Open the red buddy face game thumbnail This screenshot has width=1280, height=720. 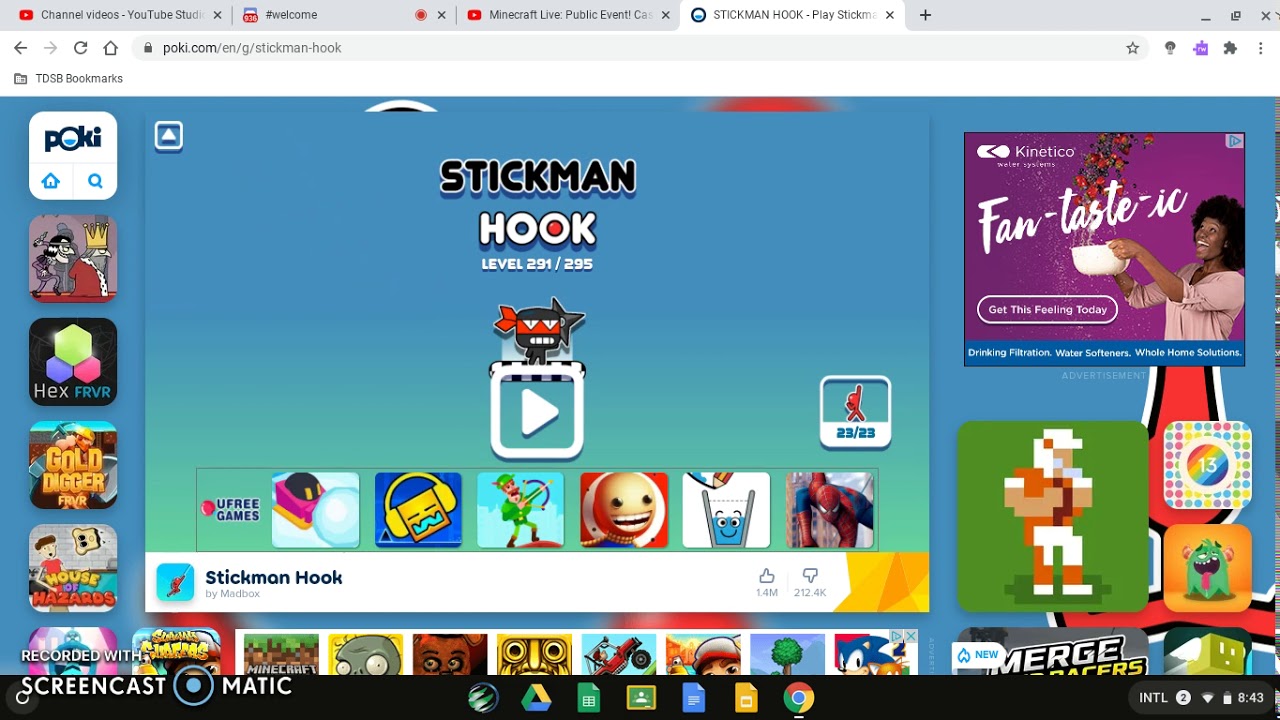tap(624, 510)
